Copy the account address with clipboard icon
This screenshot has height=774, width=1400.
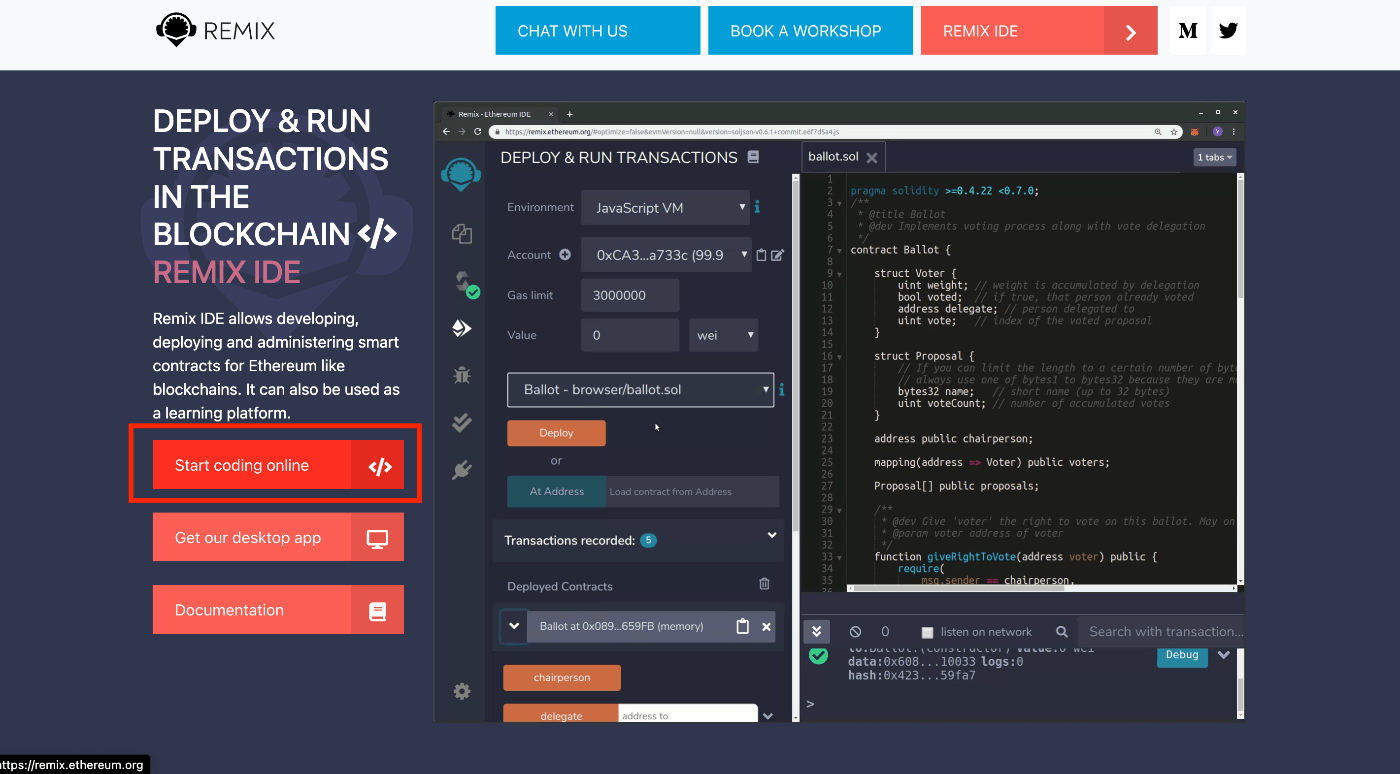[x=761, y=255]
